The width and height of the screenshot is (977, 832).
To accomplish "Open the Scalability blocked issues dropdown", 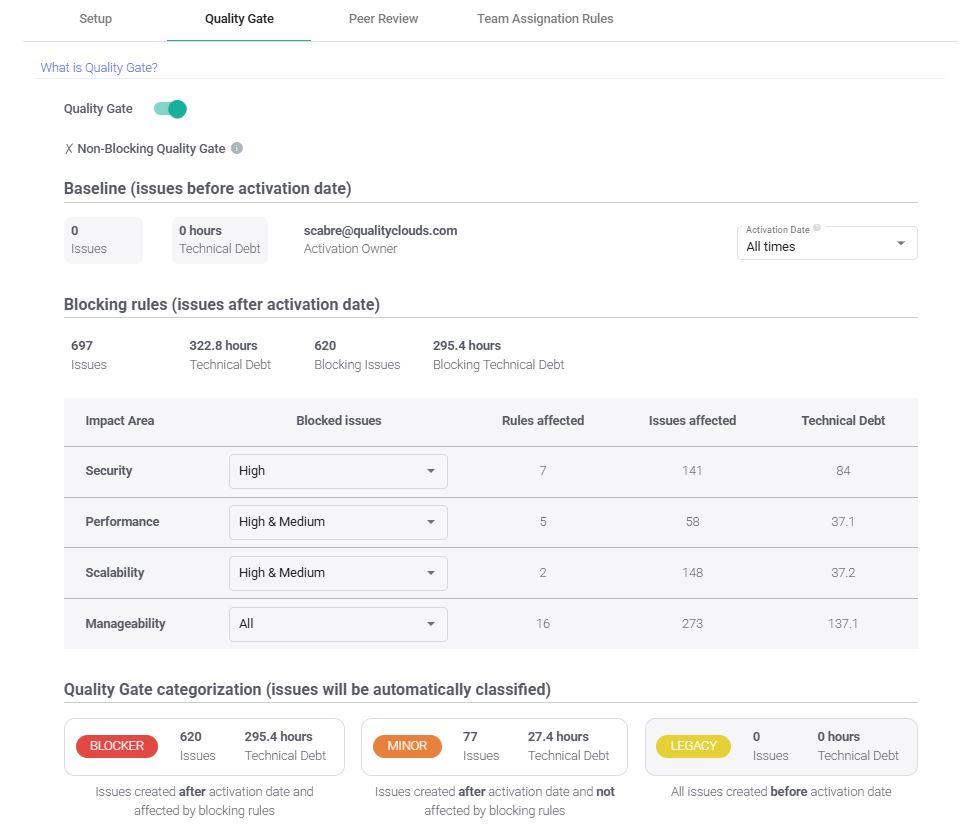I will click(x=338, y=573).
